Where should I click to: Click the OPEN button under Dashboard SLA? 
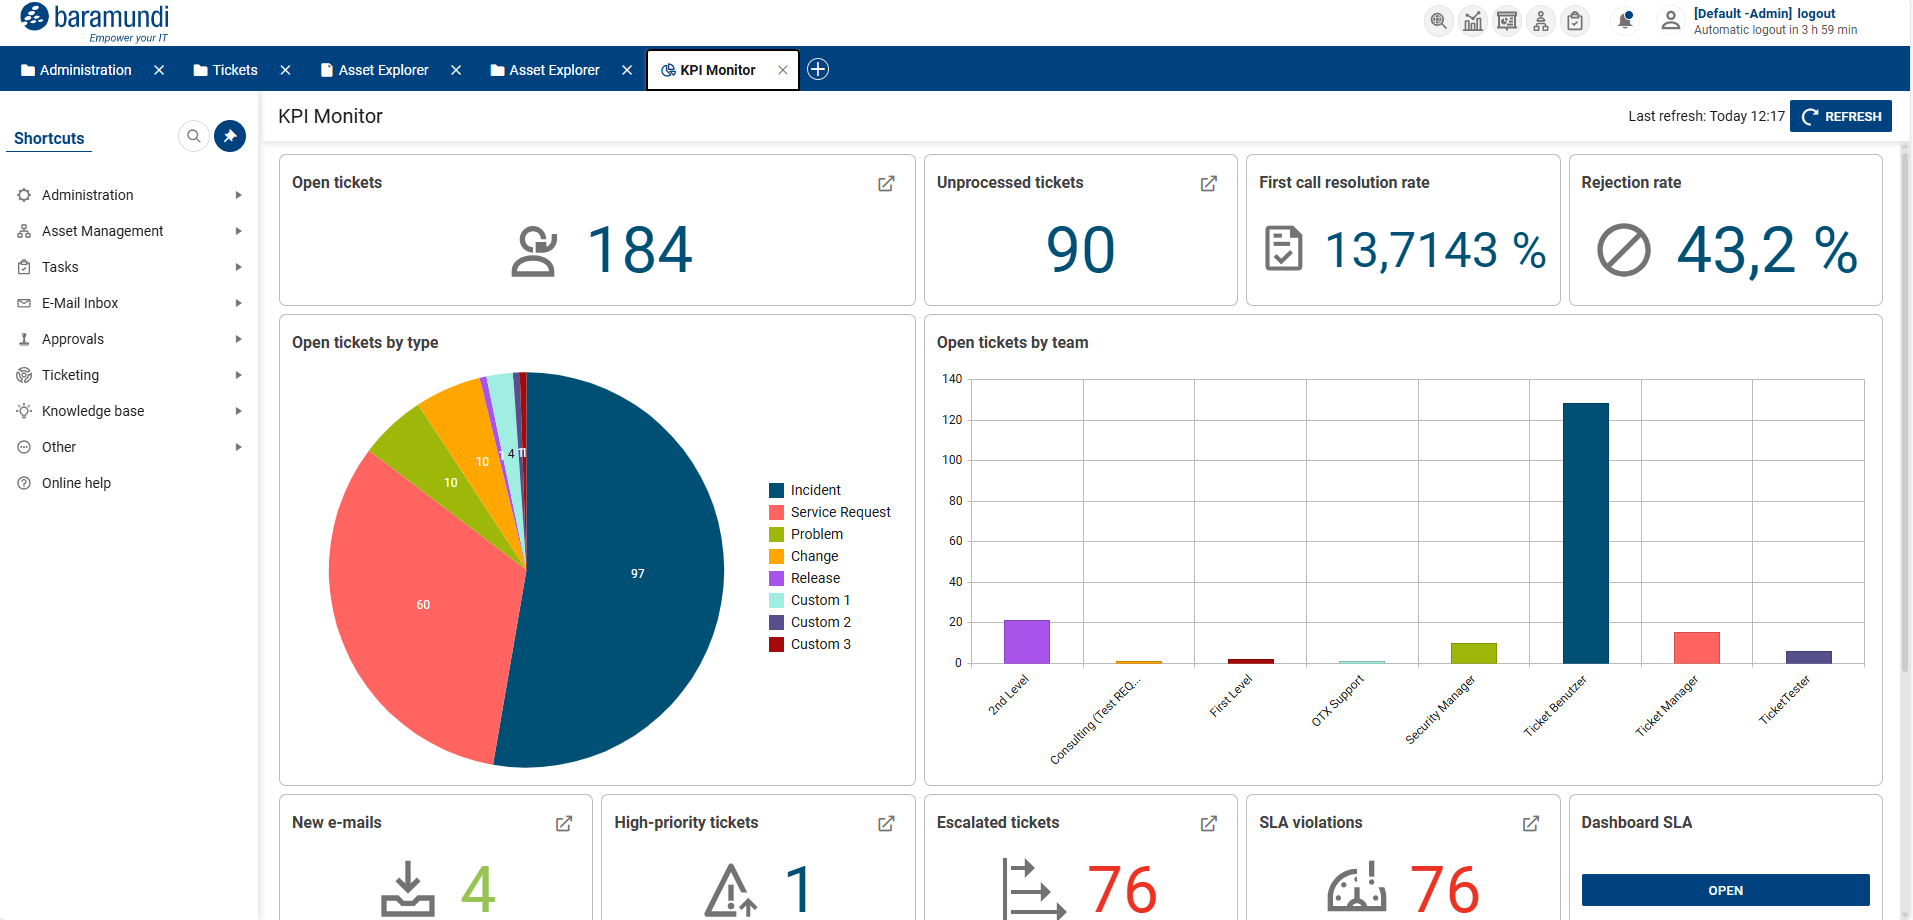click(x=1724, y=890)
